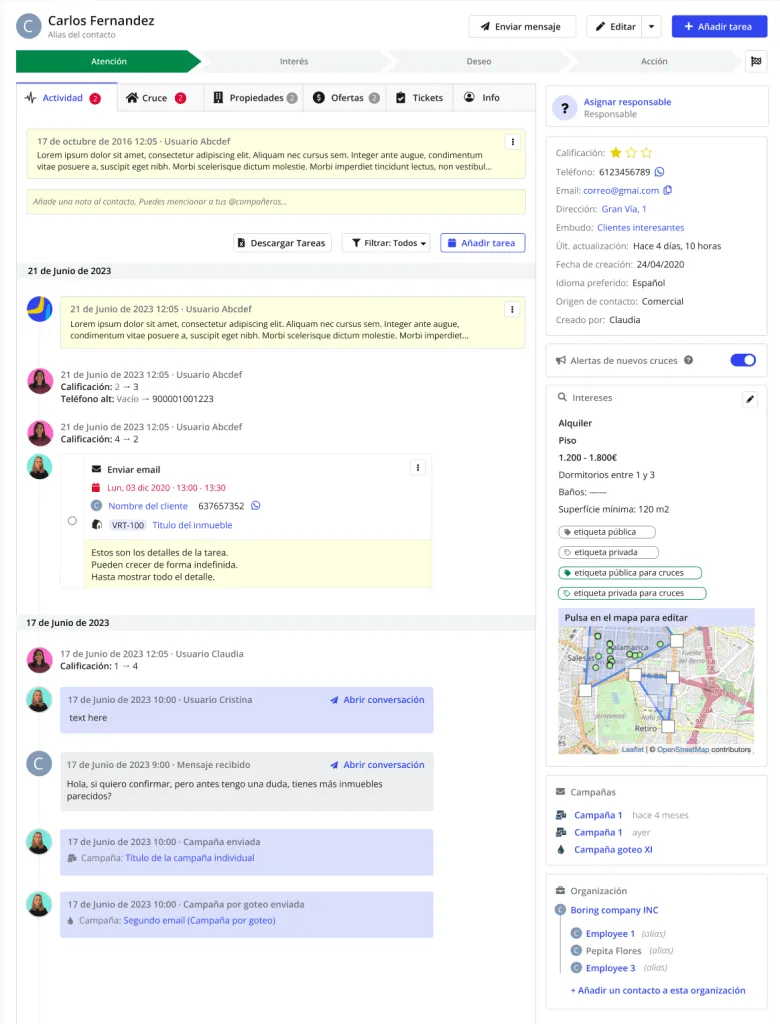Set rating with the third star

click(646, 153)
